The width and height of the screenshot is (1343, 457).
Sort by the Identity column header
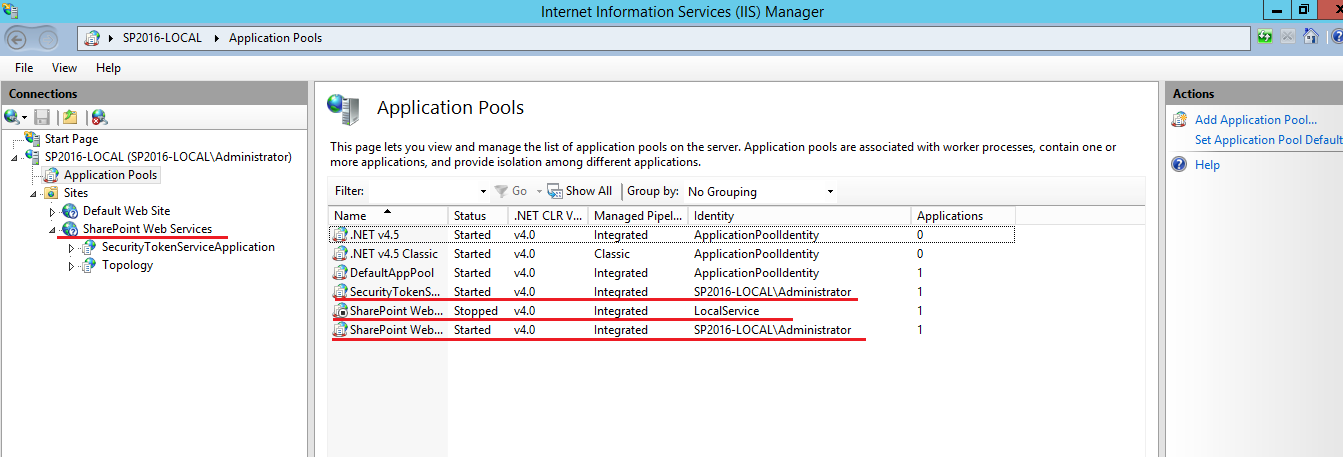click(x=800, y=216)
